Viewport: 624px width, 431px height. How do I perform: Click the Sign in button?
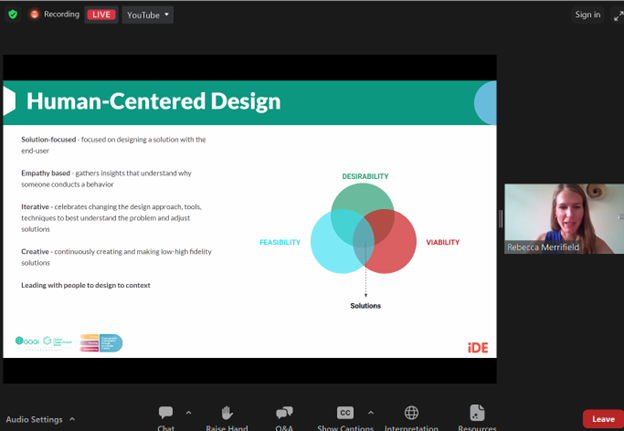click(x=587, y=15)
